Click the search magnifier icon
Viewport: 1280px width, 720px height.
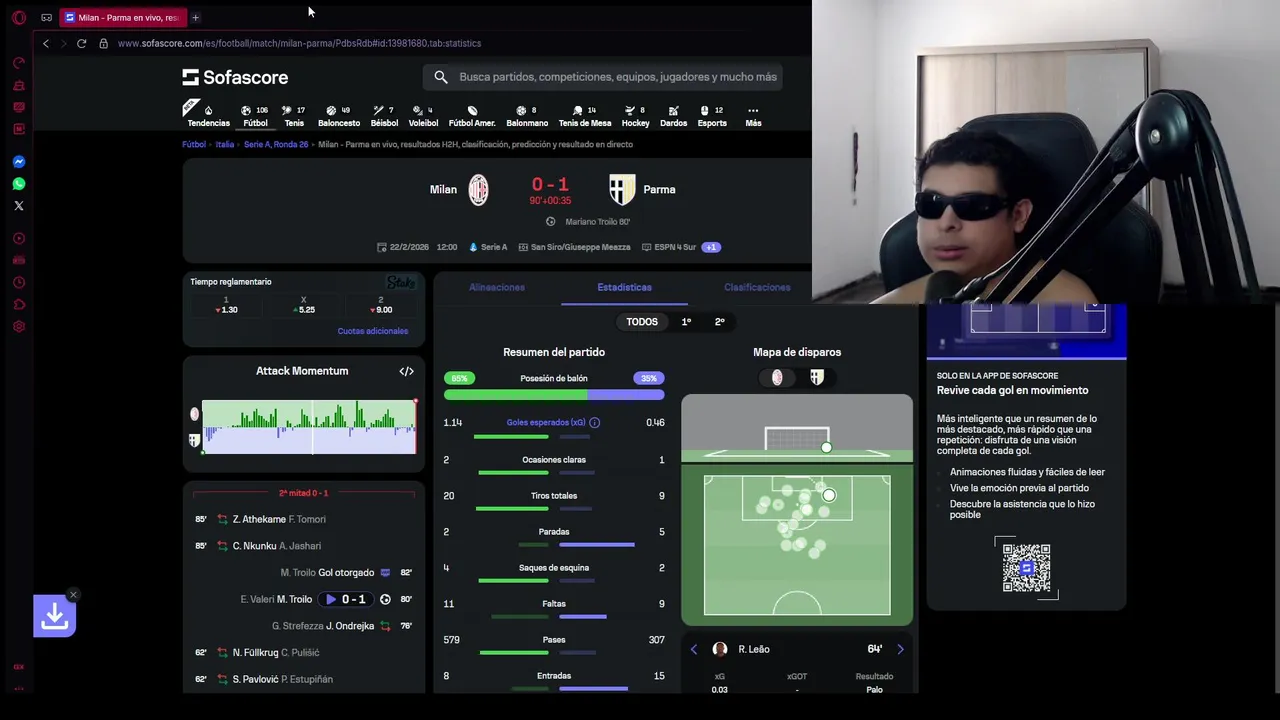click(x=441, y=77)
